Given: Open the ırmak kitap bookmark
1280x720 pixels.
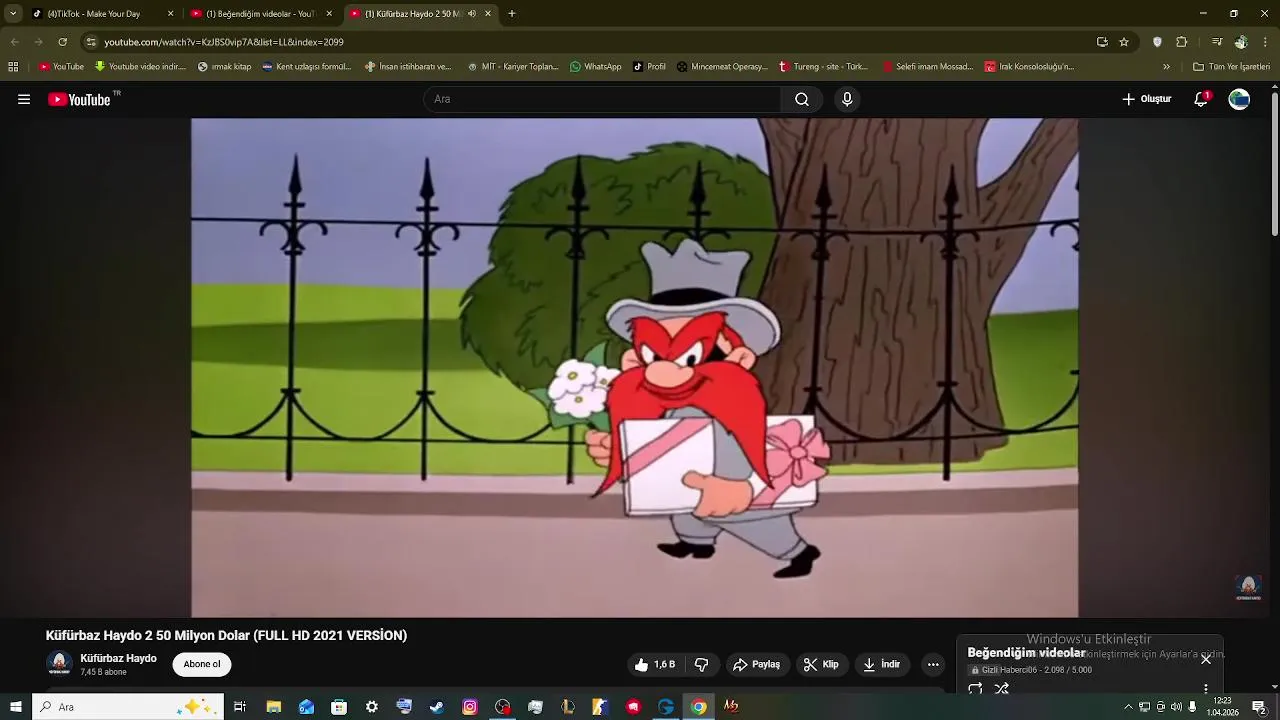Looking at the screenshot, I should tap(225, 67).
